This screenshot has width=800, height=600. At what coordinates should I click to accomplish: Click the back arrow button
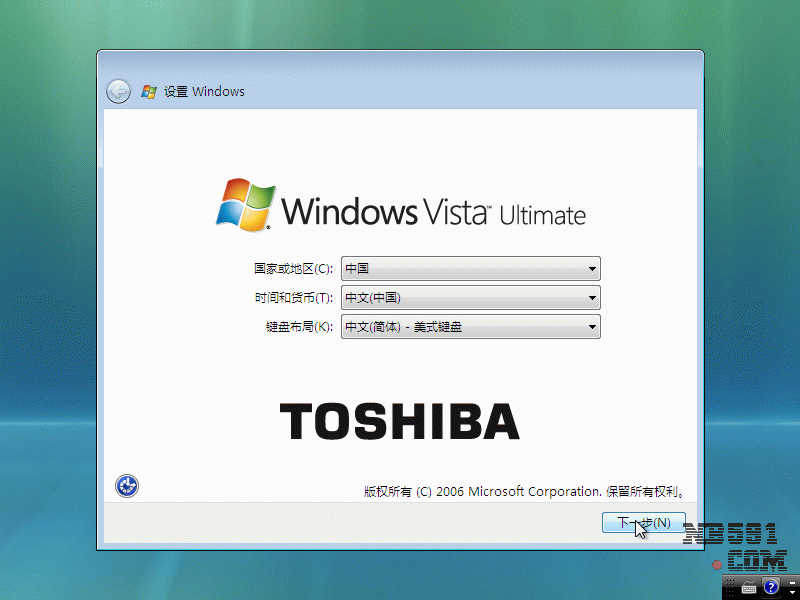[x=118, y=92]
